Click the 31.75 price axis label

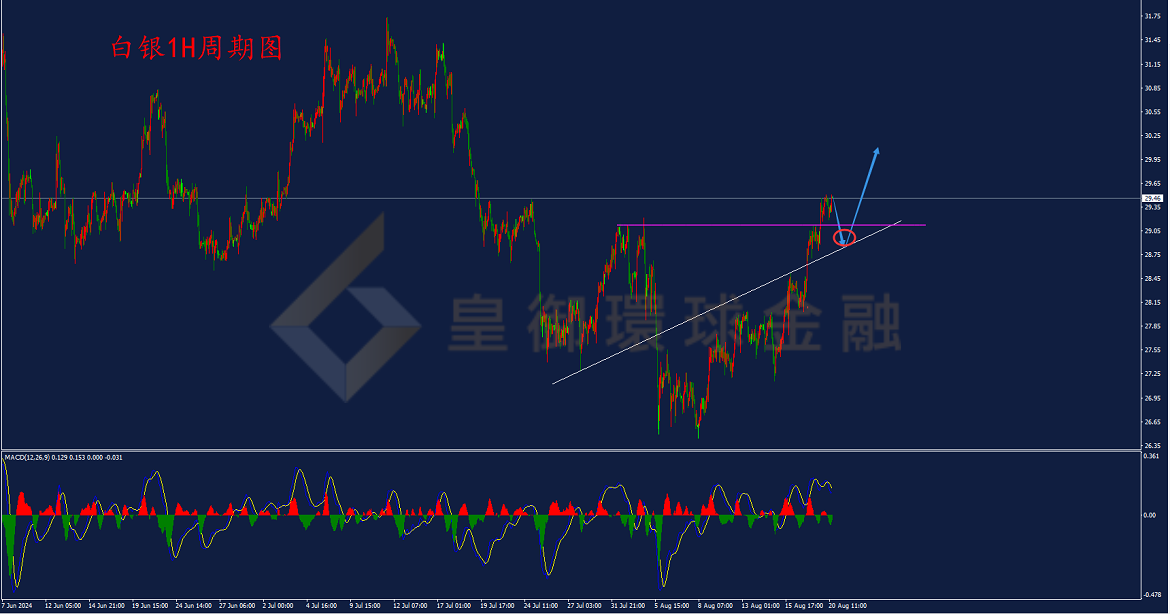click(x=1152, y=16)
